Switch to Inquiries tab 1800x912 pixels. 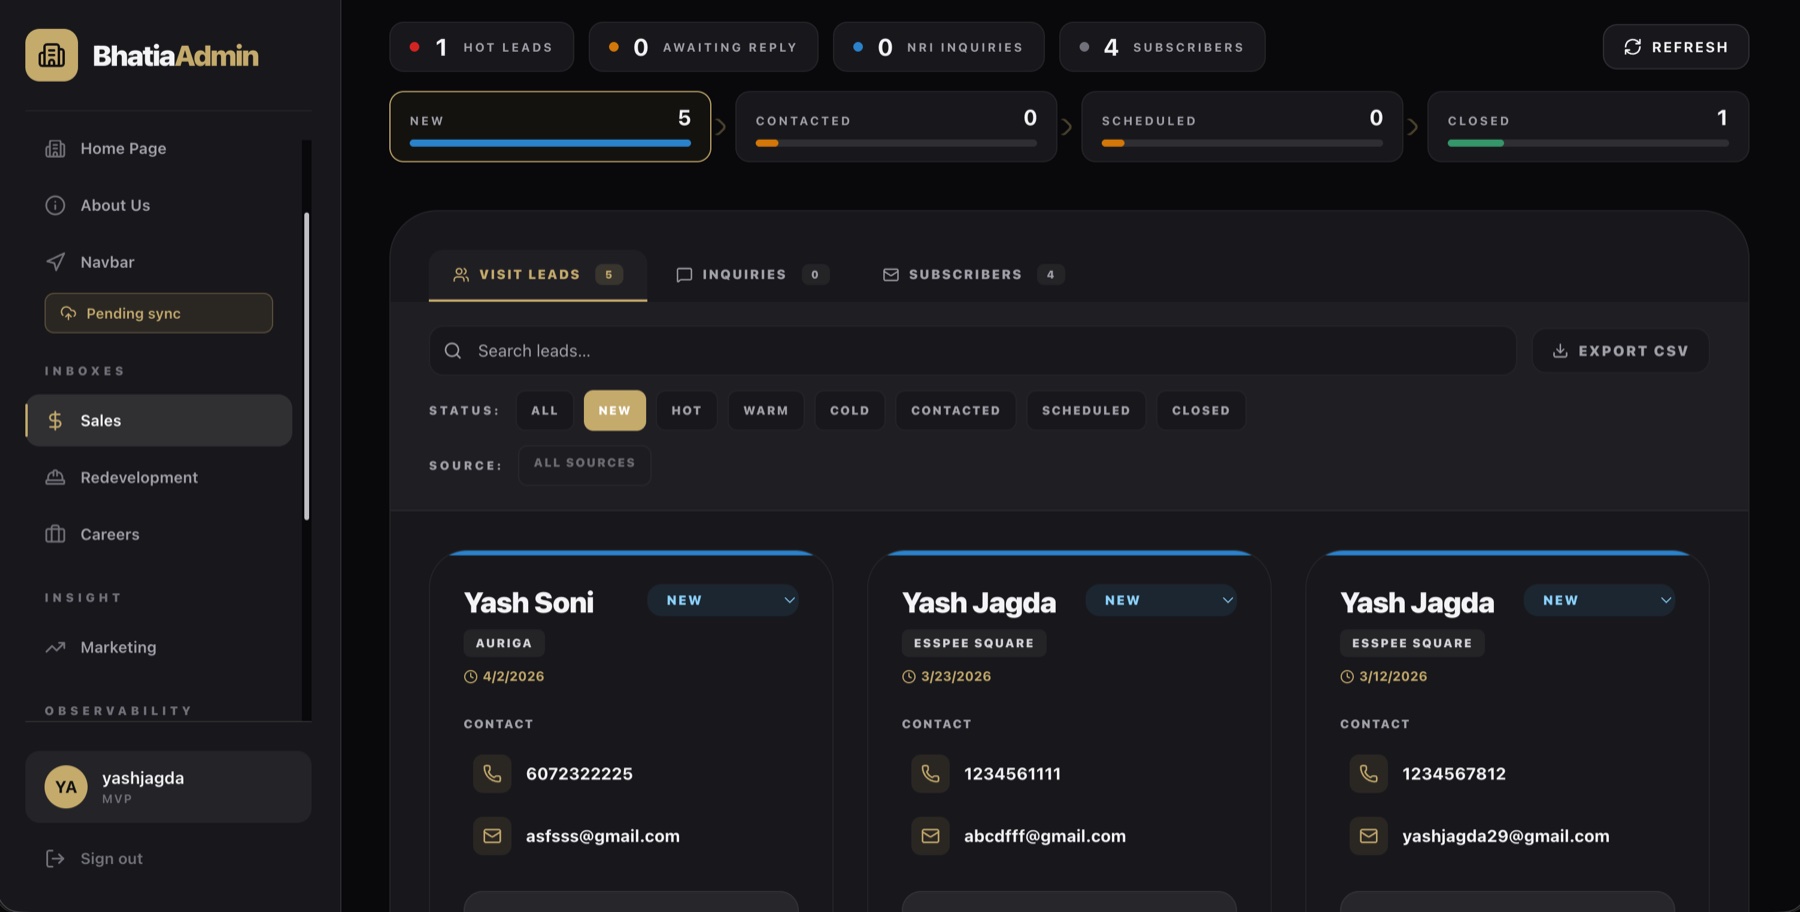pos(753,274)
